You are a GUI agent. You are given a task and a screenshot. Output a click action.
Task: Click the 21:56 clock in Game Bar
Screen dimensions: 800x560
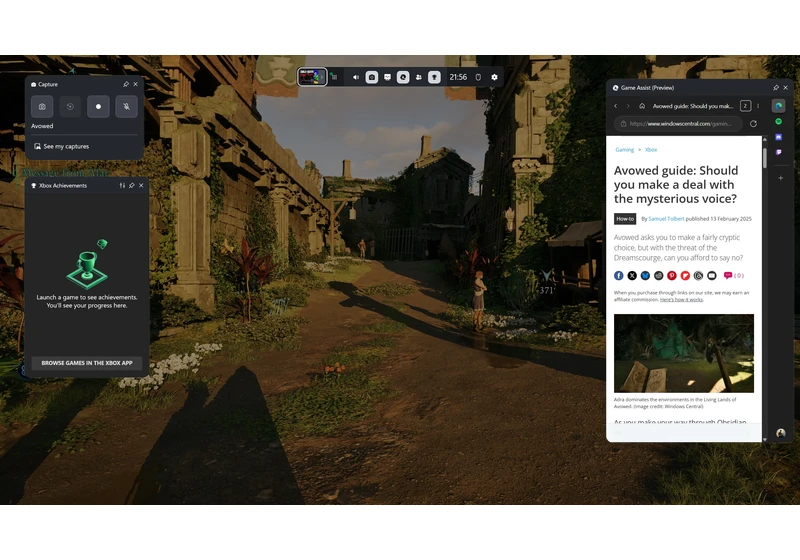[x=458, y=77]
